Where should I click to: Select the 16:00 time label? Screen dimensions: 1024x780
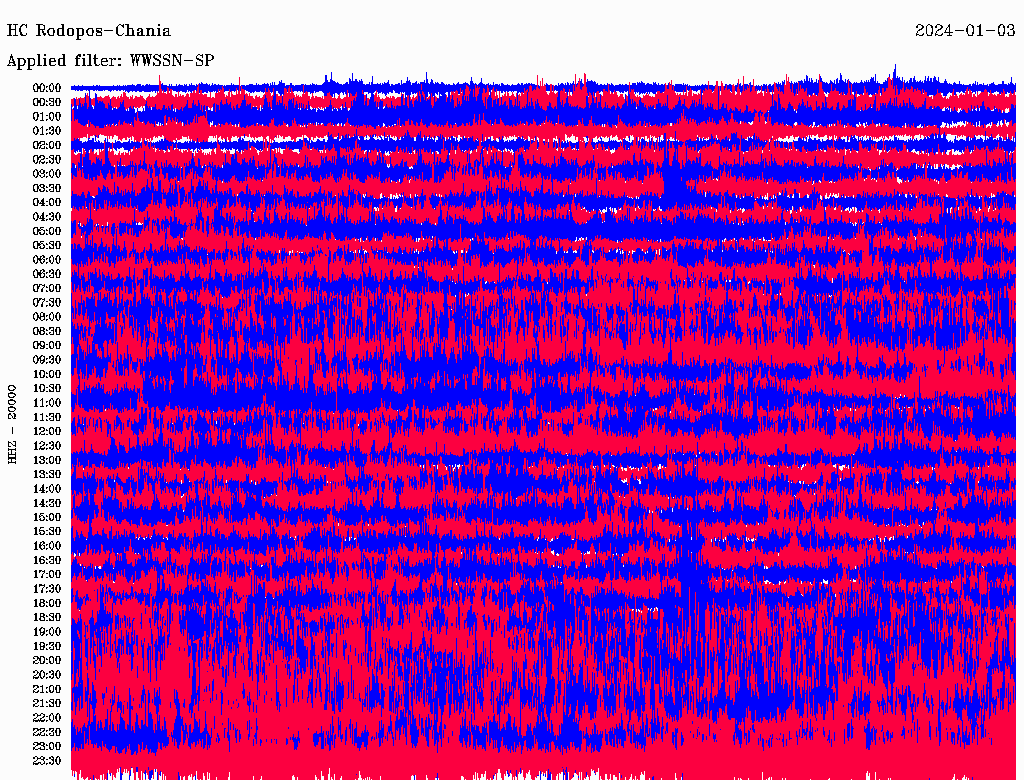pyautogui.click(x=47, y=546)
